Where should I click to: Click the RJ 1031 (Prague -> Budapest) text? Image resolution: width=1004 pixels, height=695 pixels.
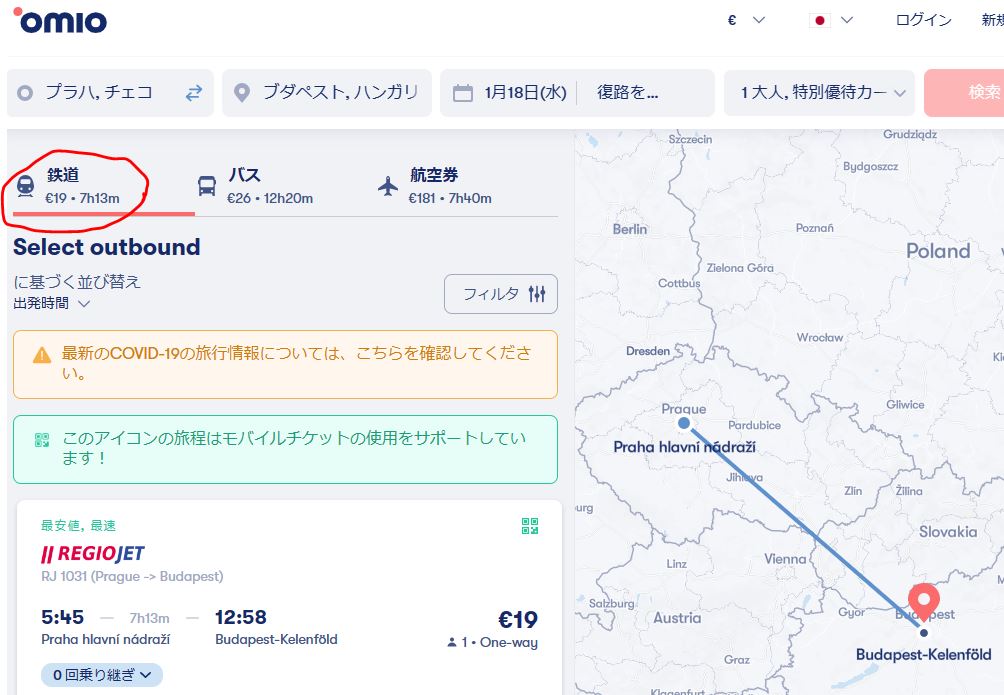pyautogui.click(x=132, y=576)
